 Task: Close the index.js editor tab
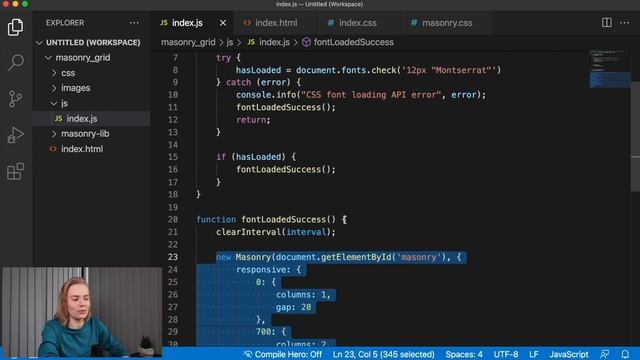(223, 23)
